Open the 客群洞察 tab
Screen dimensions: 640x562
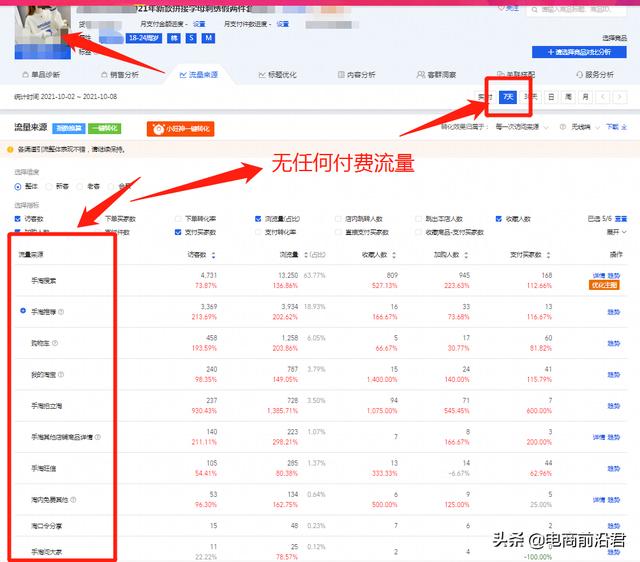(x=436, y=75)
